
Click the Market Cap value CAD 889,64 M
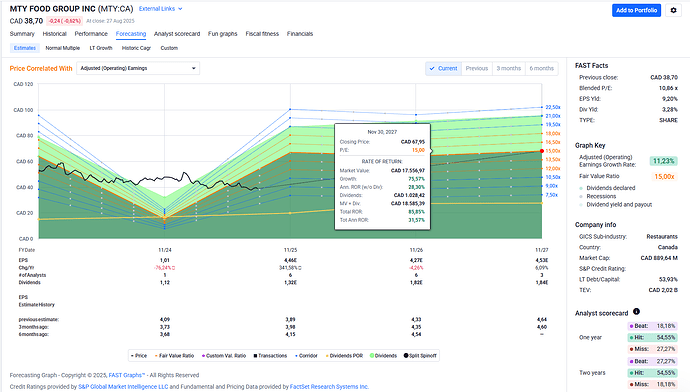[659, 258]
